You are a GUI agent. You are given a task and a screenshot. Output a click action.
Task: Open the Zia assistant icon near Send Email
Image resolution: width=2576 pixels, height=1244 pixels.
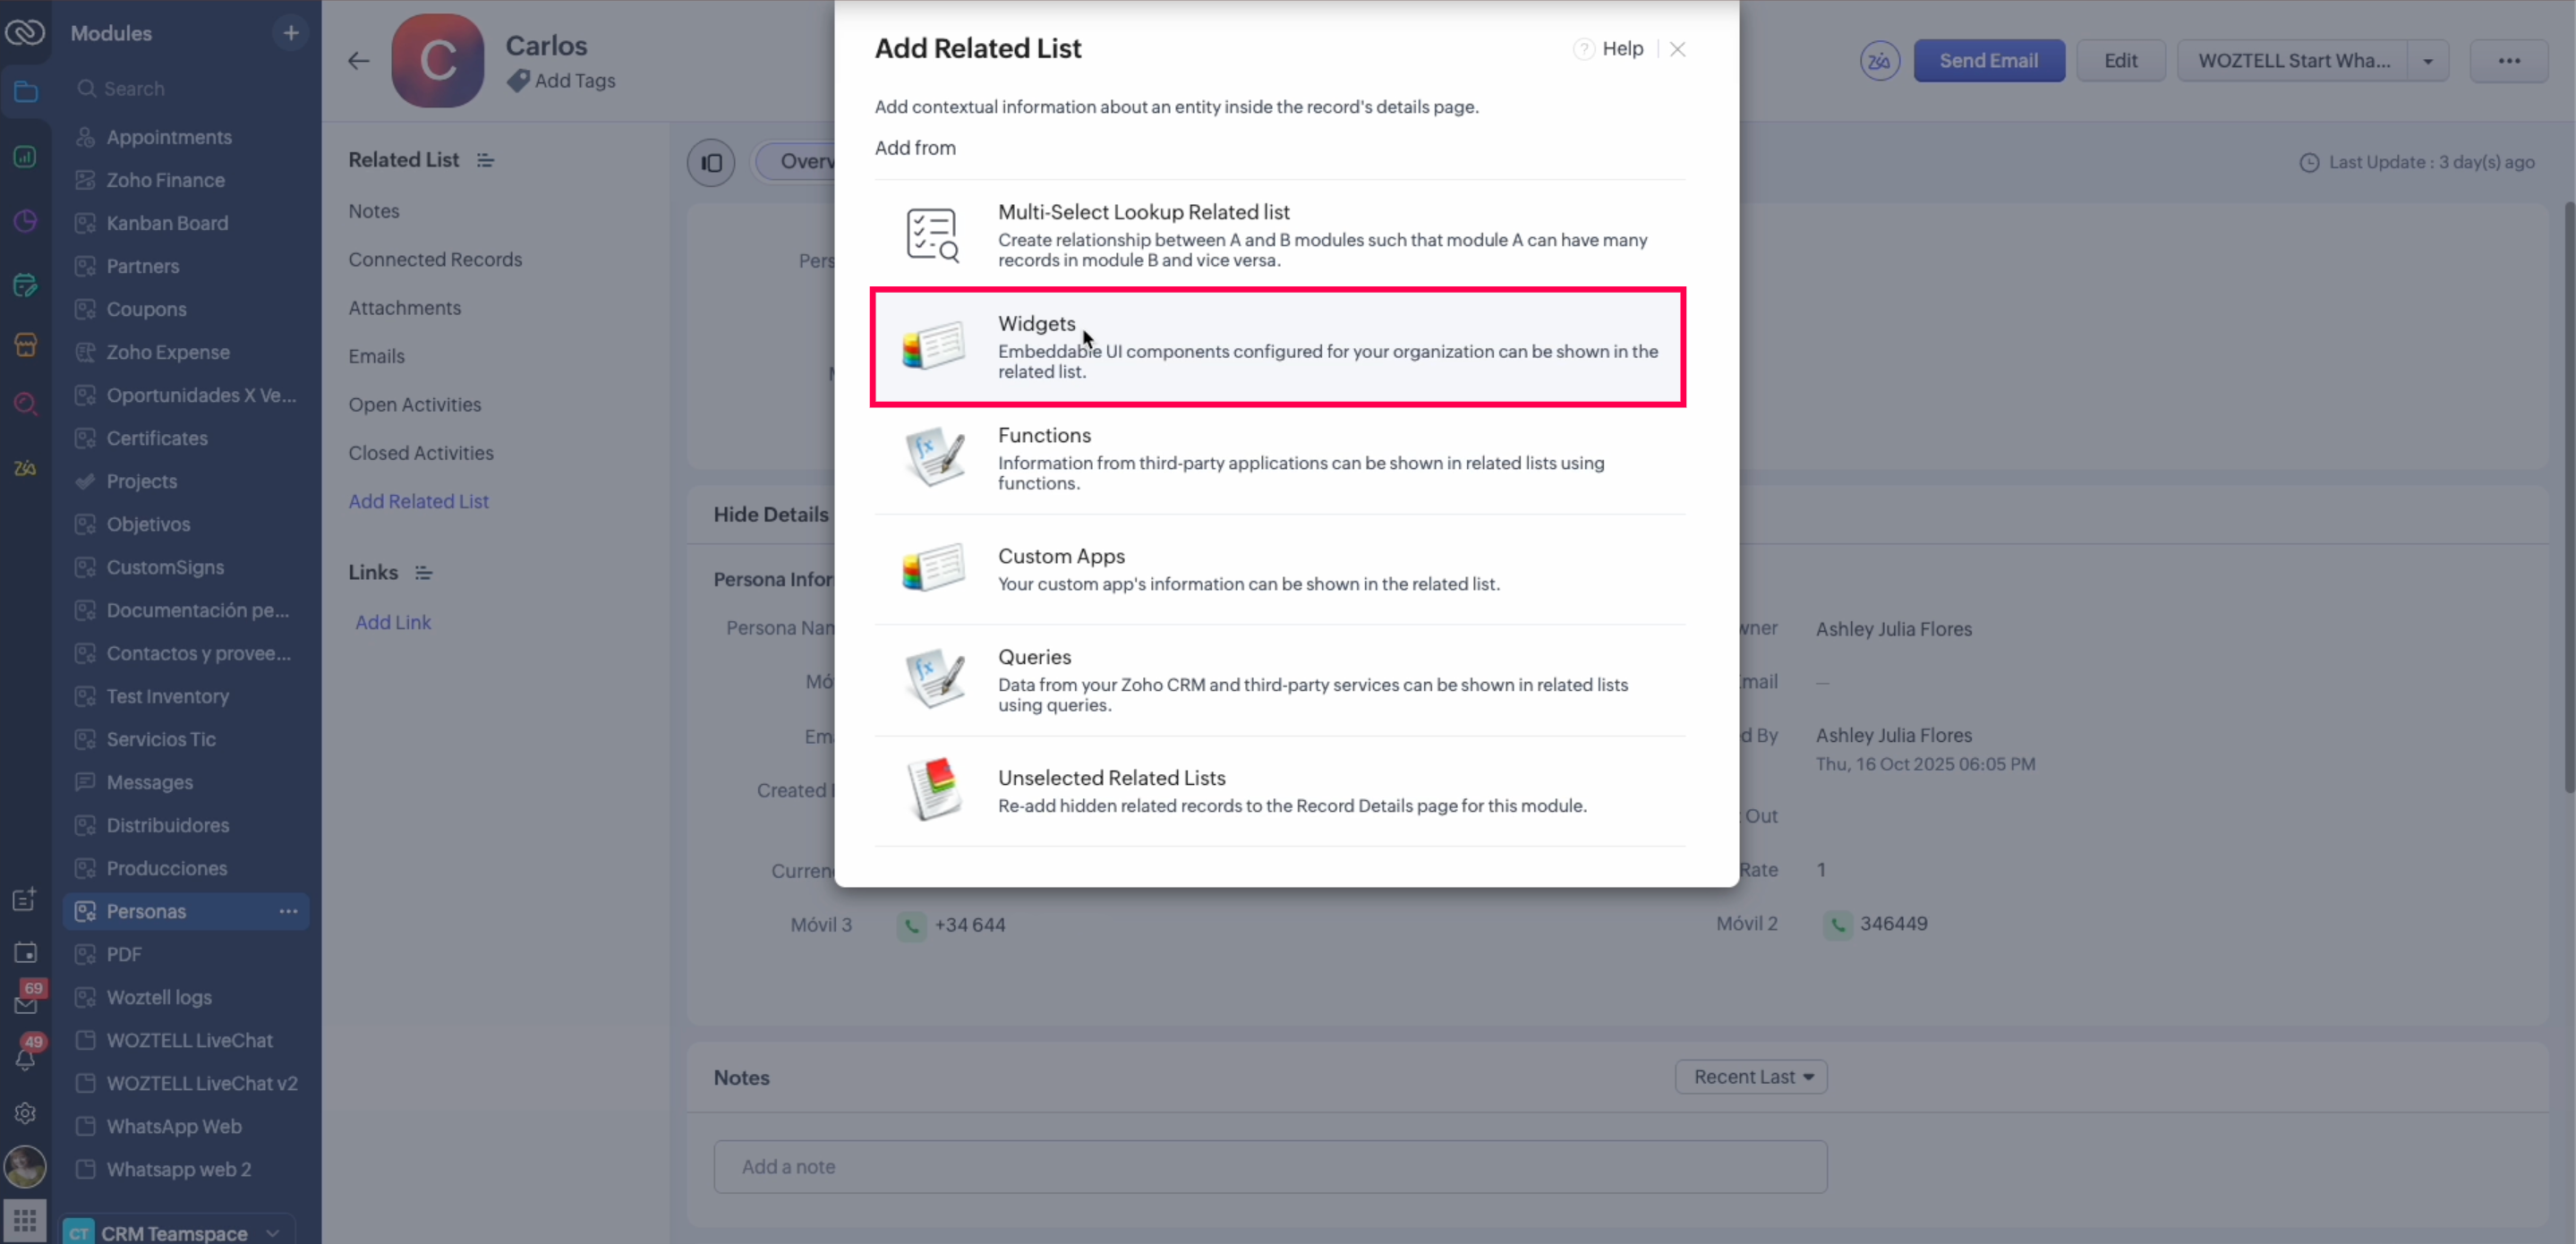tap(1879, 61)
